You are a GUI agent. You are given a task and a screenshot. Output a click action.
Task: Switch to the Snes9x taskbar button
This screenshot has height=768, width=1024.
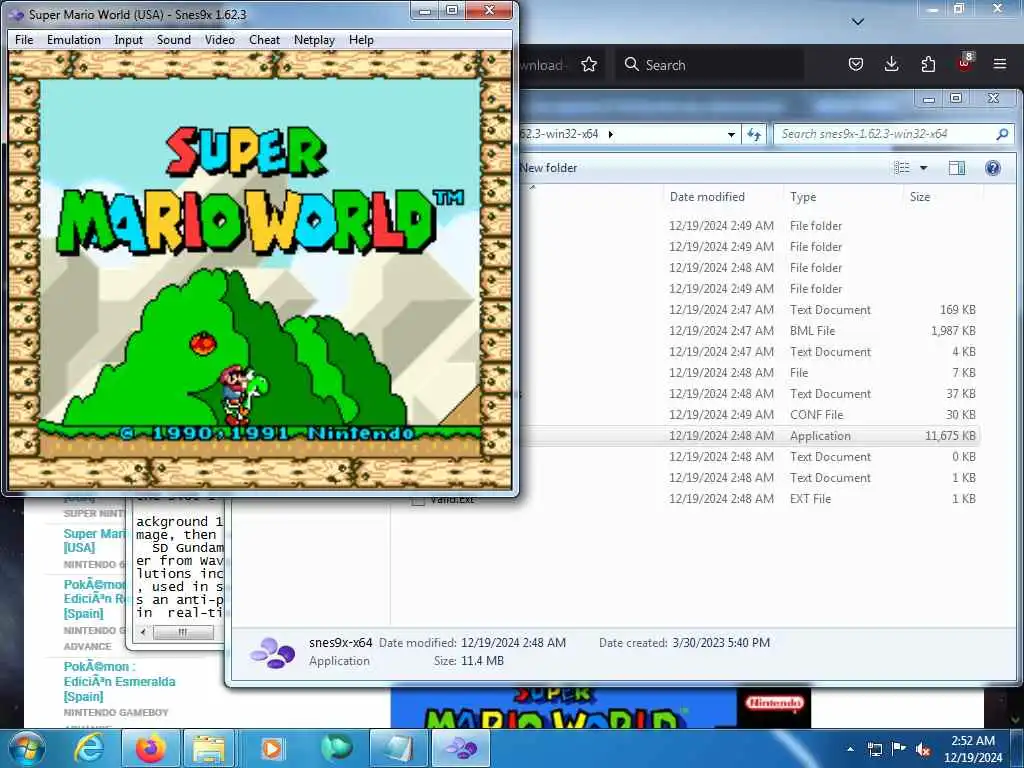pos(461,748)
